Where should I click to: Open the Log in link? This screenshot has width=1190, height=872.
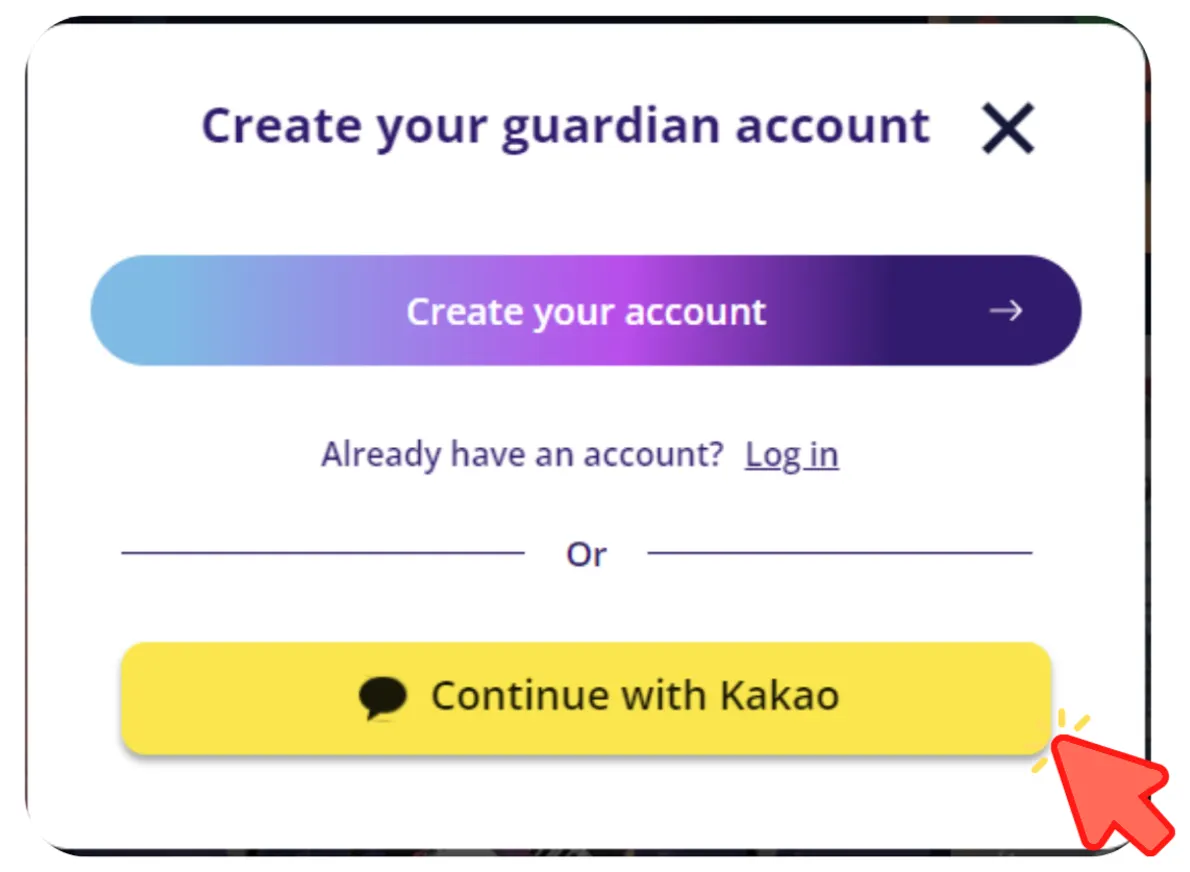pos(792,455)
